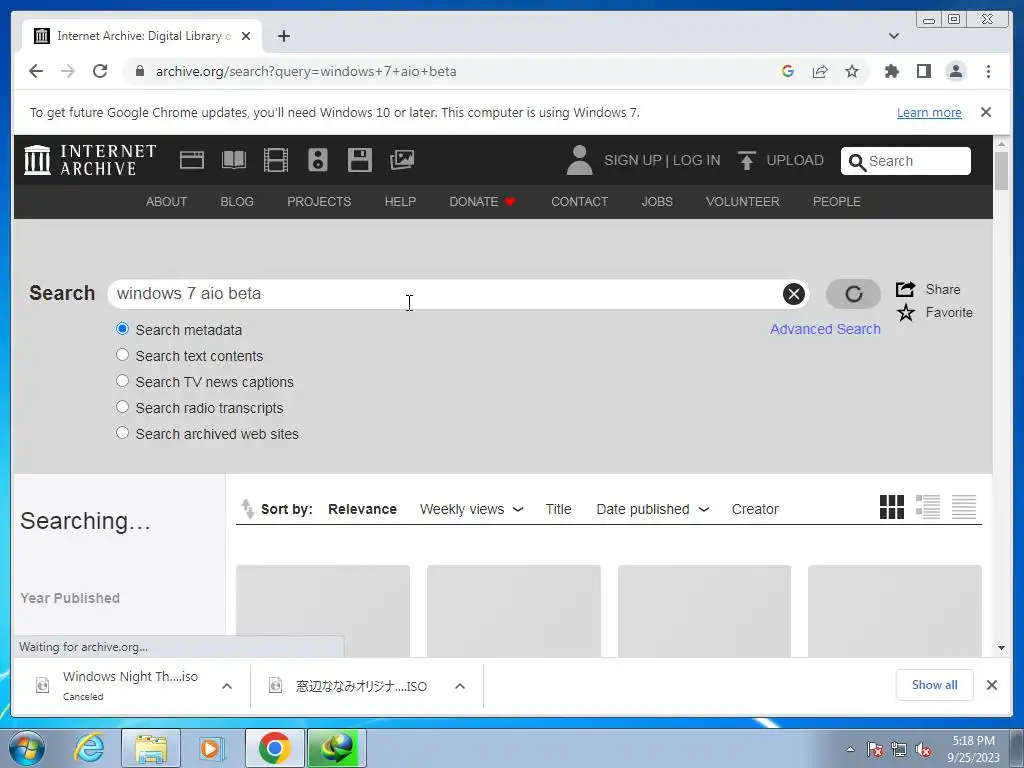Open the Software floppy disk icon
The height and width of the screenshot is (768, 1024).
click(359, 160)
